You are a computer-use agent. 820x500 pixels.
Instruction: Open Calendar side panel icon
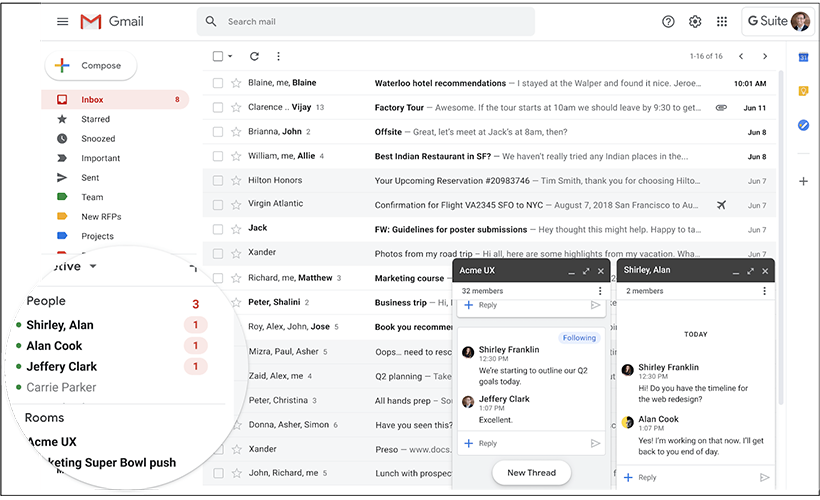pos(803,57)
